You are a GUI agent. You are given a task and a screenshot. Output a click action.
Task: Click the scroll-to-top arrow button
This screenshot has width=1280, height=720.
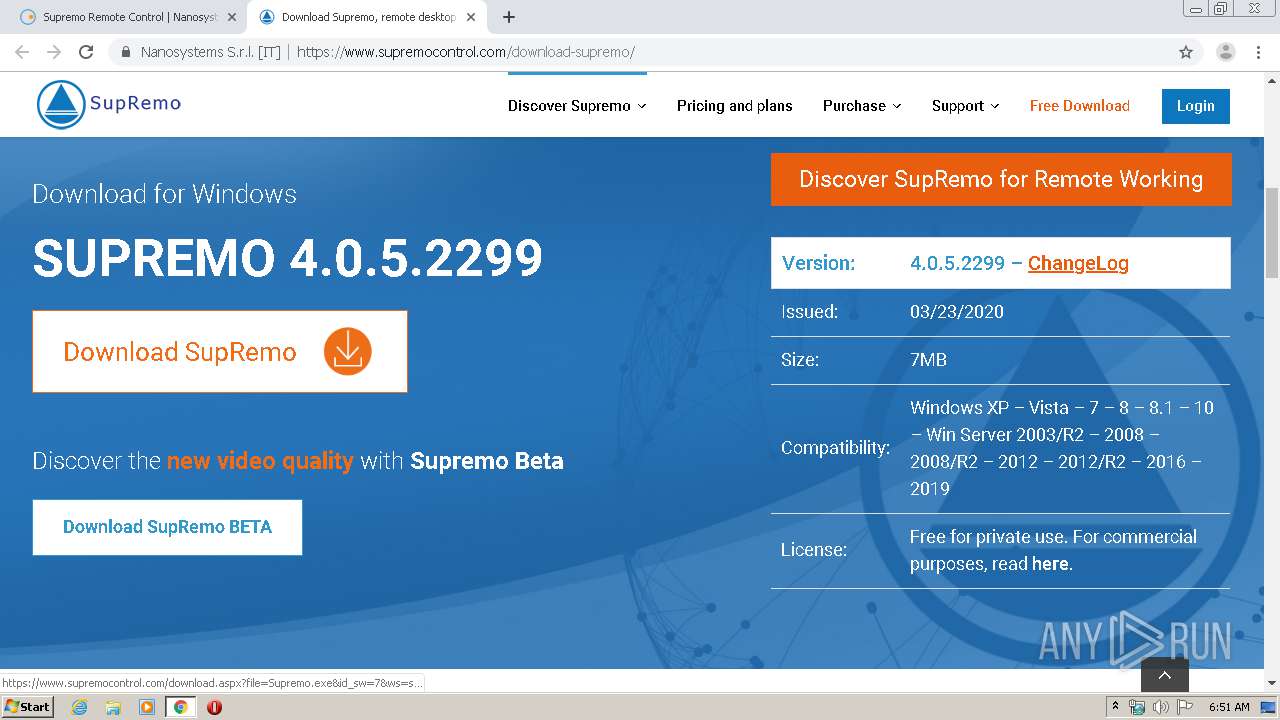(1165, 675)
